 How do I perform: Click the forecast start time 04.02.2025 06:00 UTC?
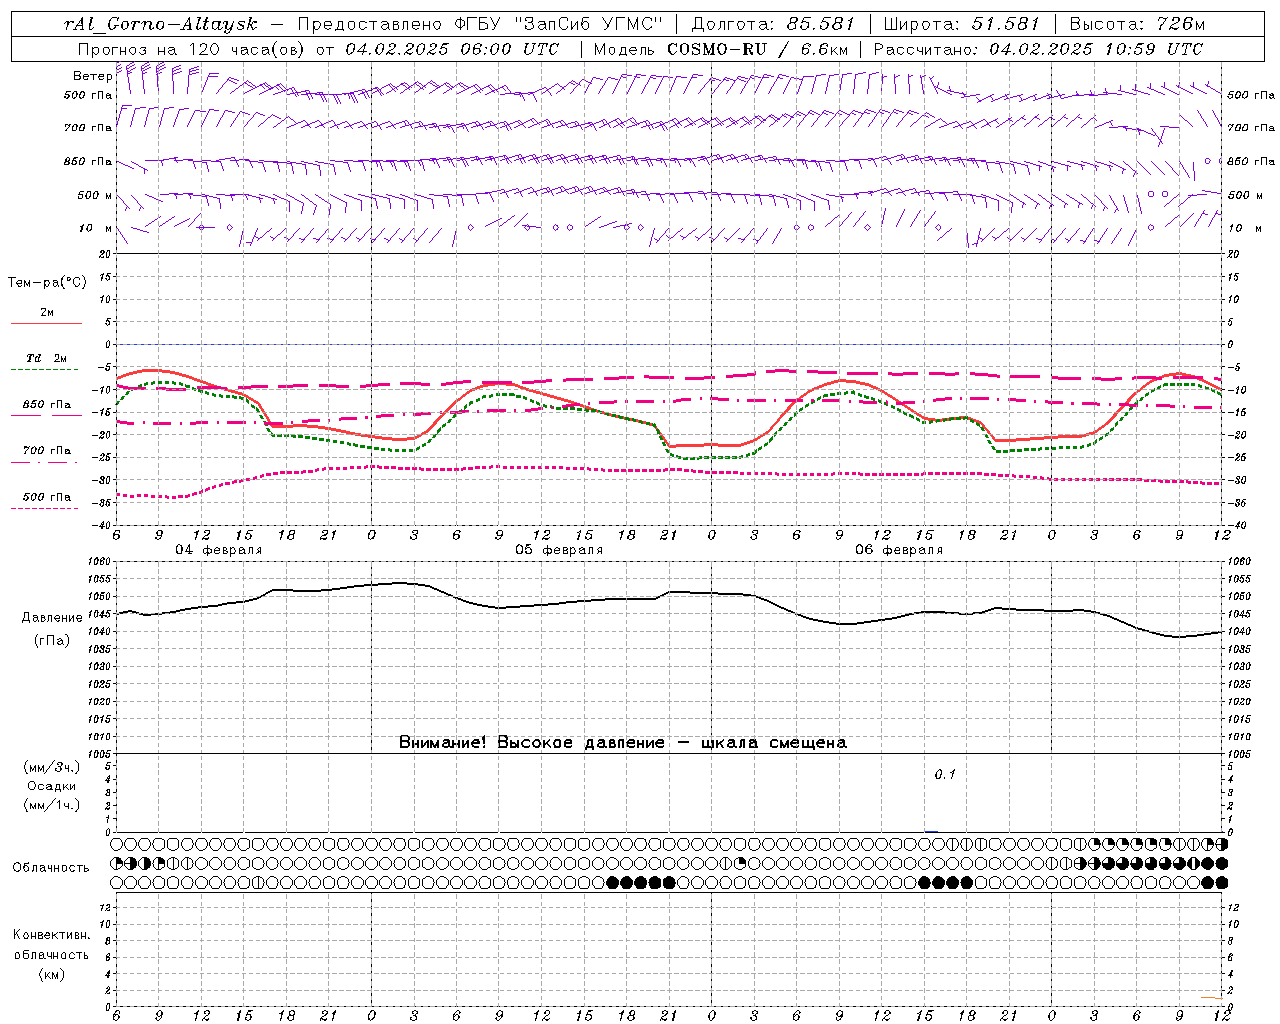pos(452,49)
